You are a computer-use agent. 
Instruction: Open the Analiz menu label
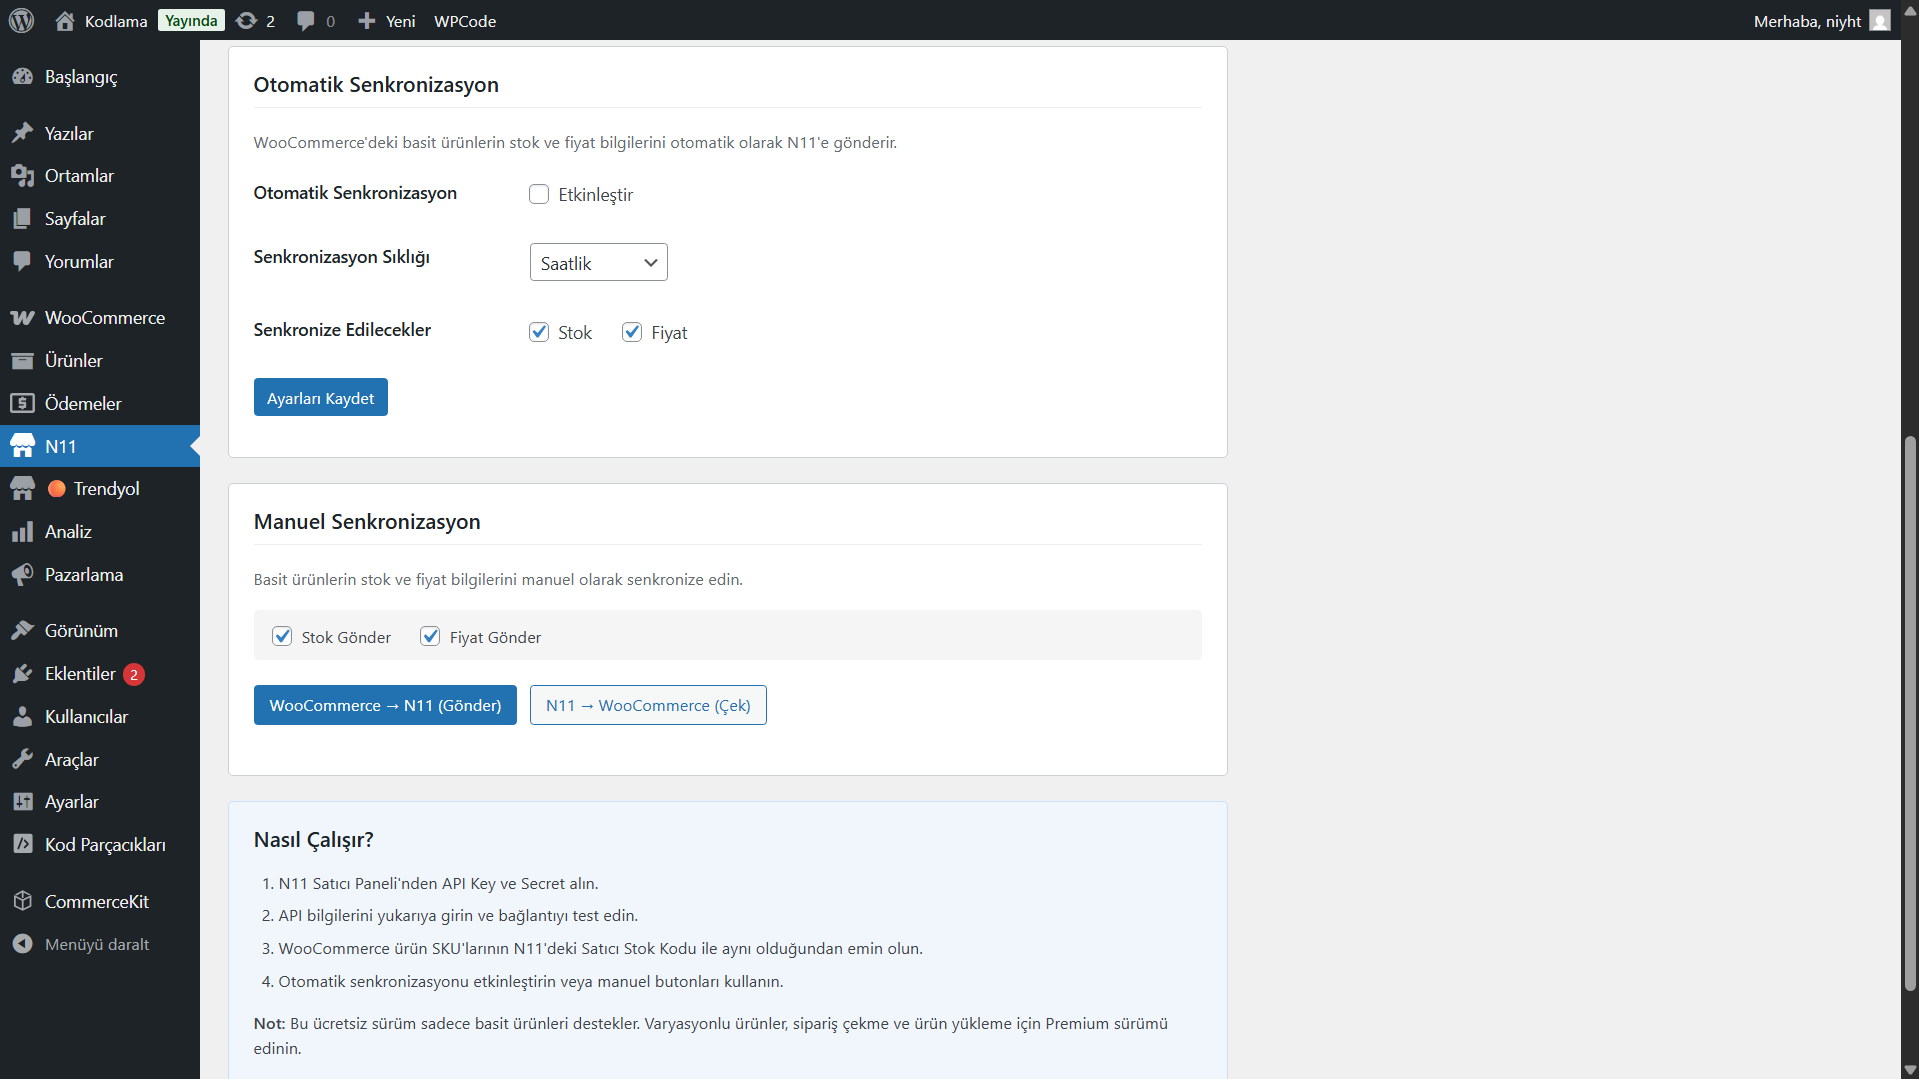tap(68, 532)
